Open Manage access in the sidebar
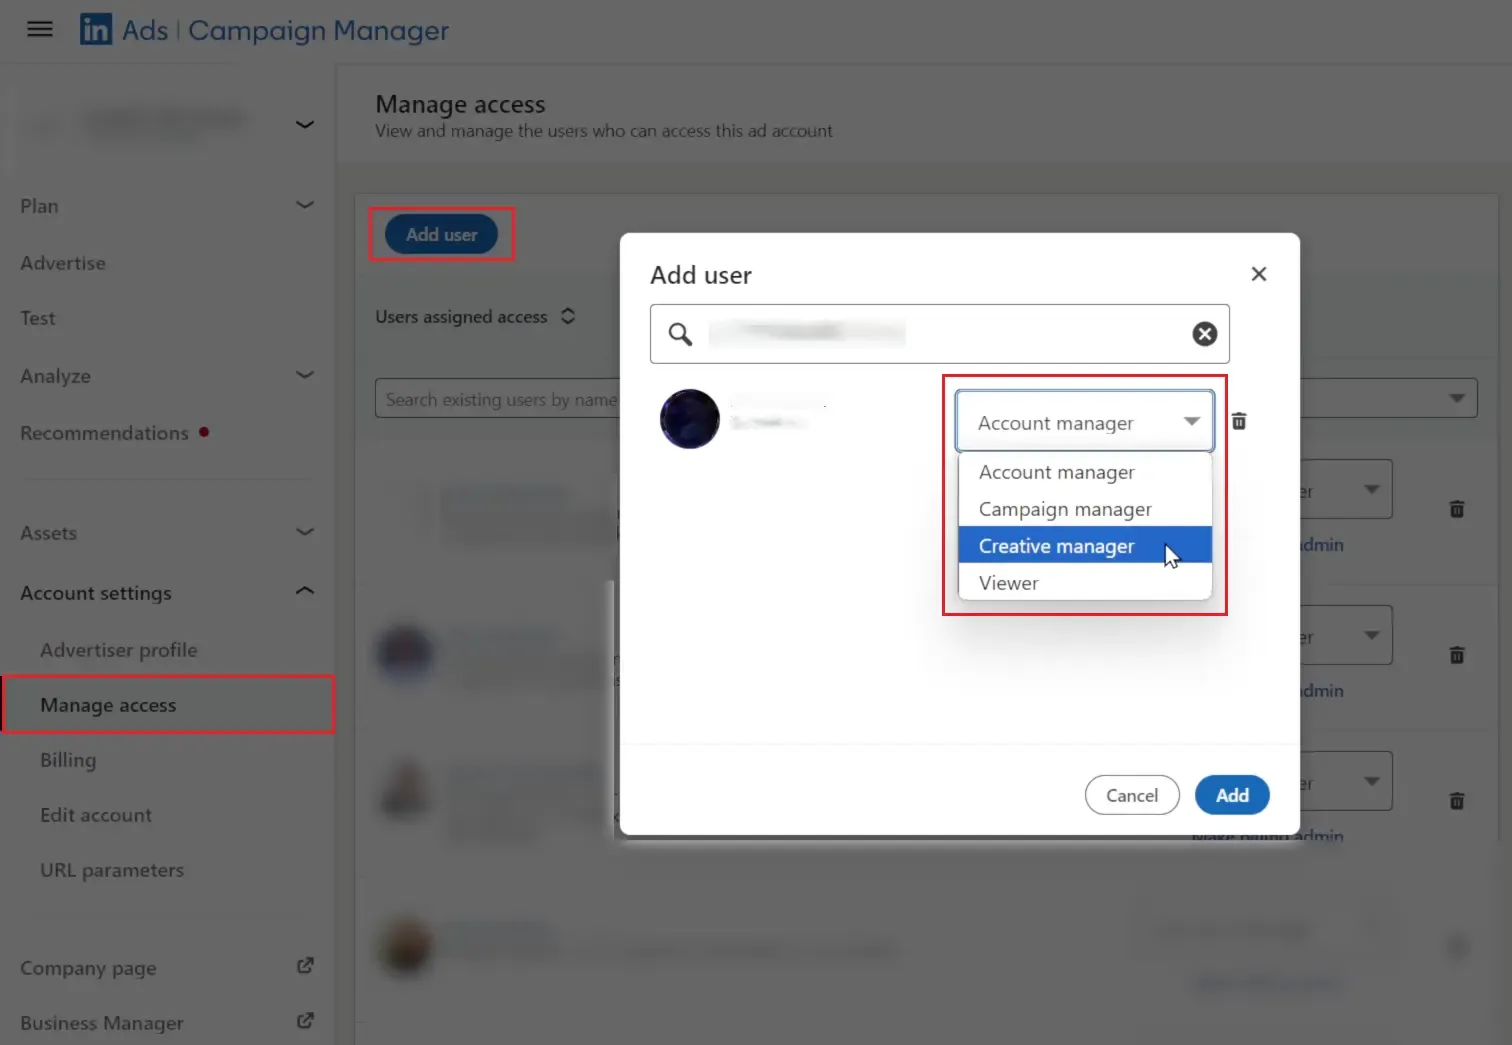This screenshot has width=1512, height=1045. [108, 704]
